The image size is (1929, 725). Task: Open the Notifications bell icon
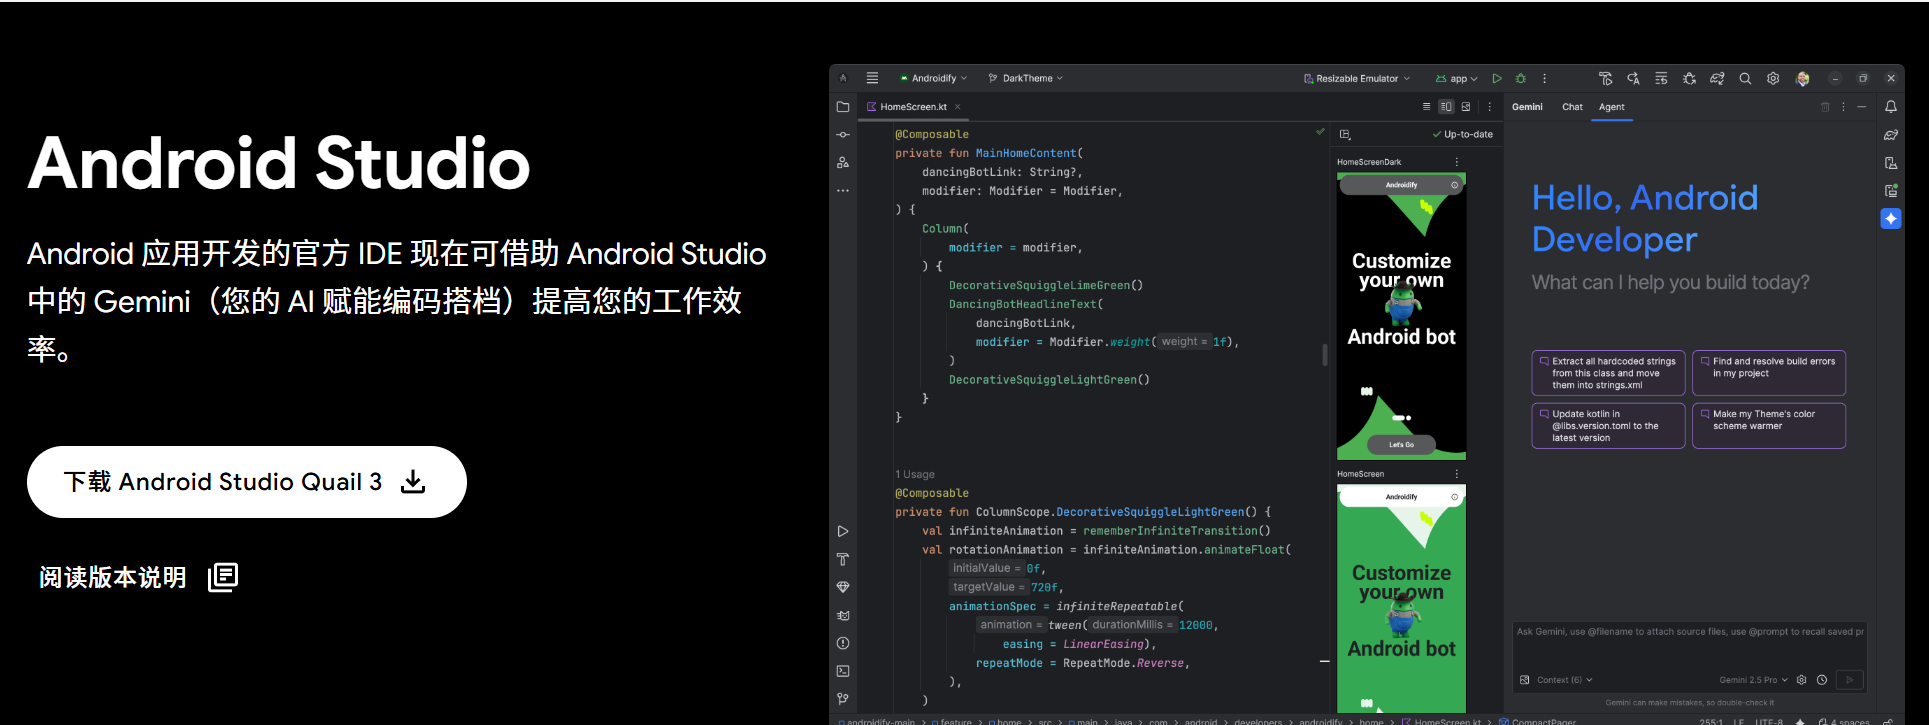(x=1891, y=107)
